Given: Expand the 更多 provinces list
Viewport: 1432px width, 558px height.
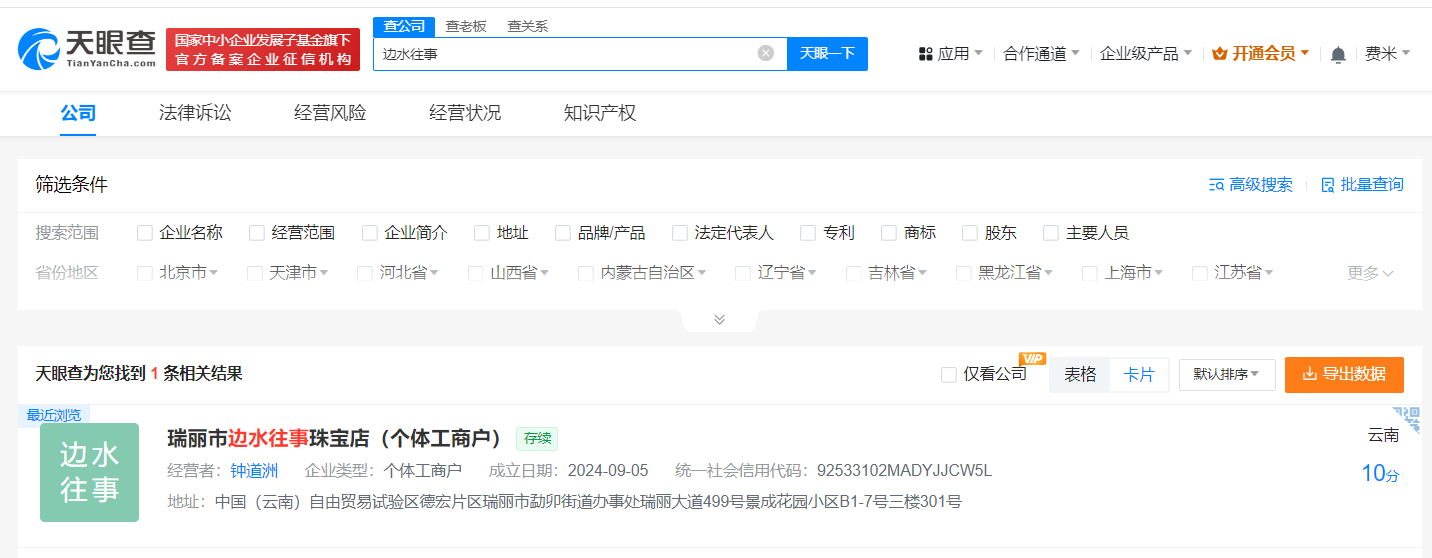Looking at the screenshot, I should click(1370, 273).
